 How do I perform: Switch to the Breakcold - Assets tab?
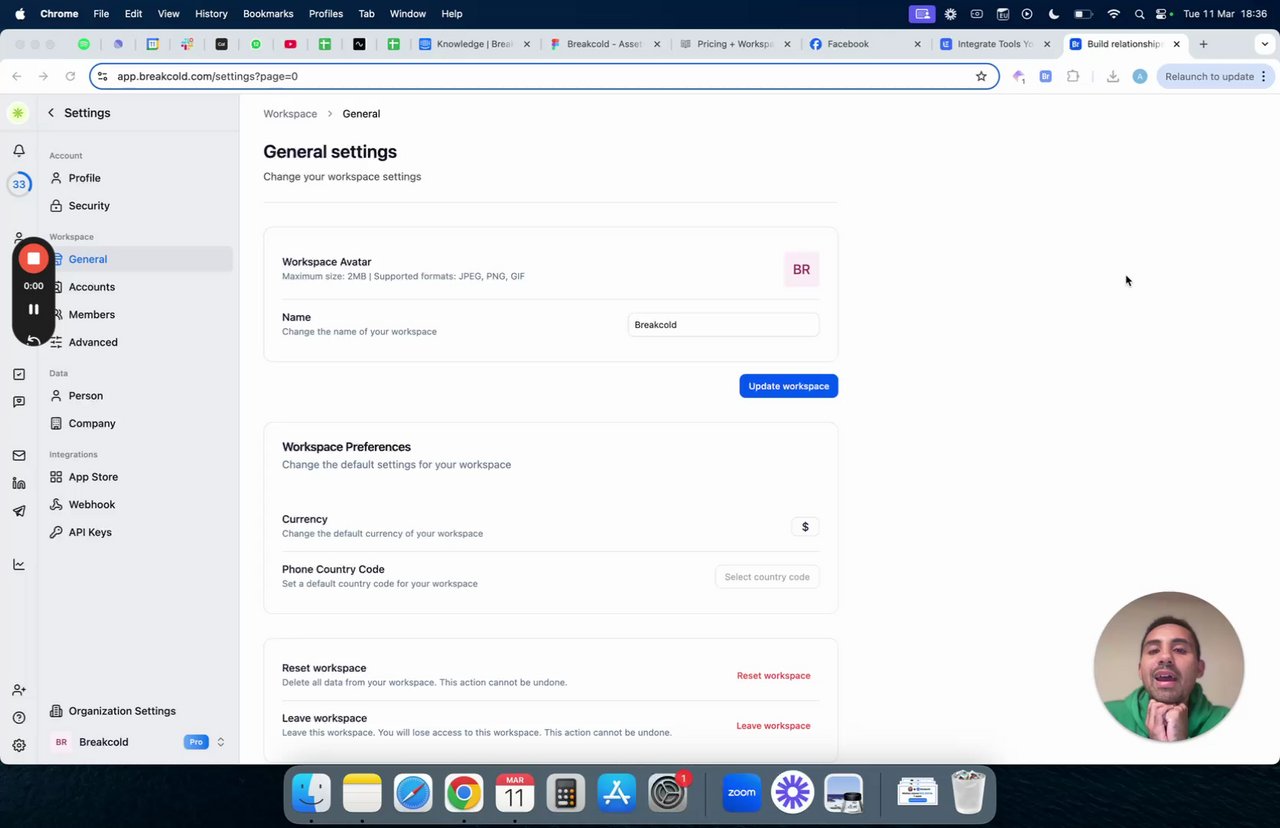[x=605, y=44]
